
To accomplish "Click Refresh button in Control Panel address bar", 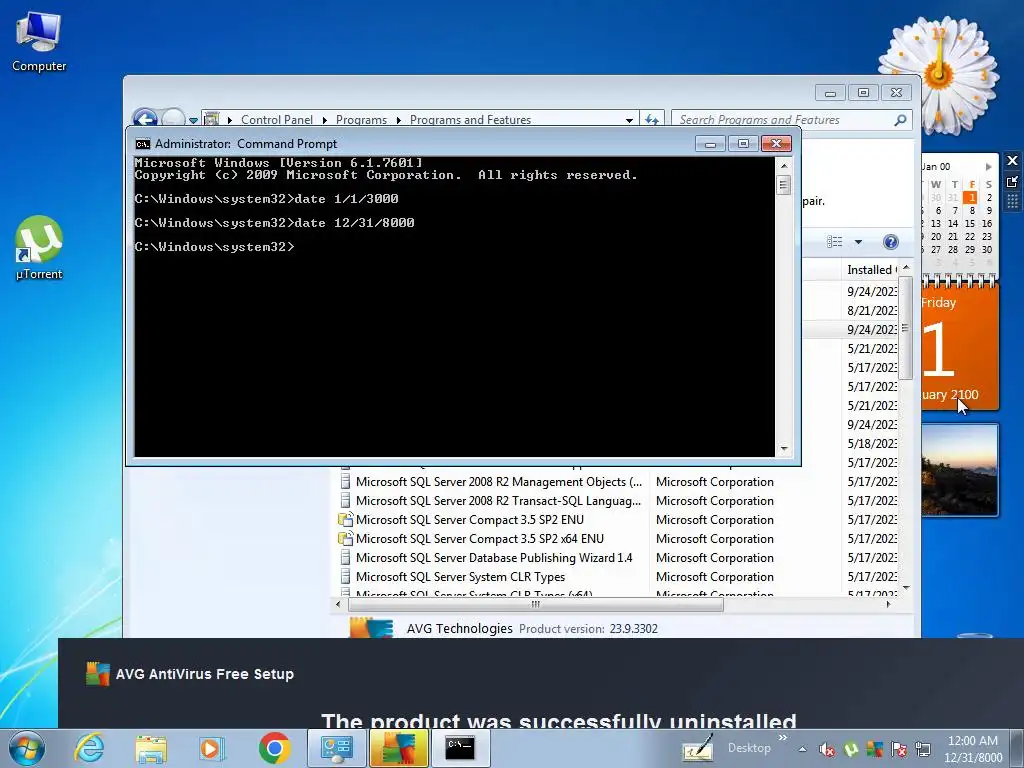I will coord(652,120).
